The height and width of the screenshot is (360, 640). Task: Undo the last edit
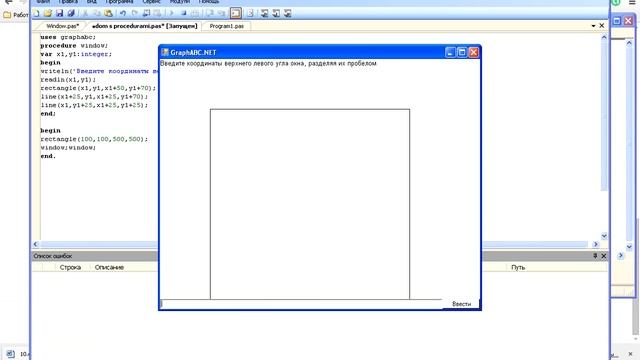123,13
